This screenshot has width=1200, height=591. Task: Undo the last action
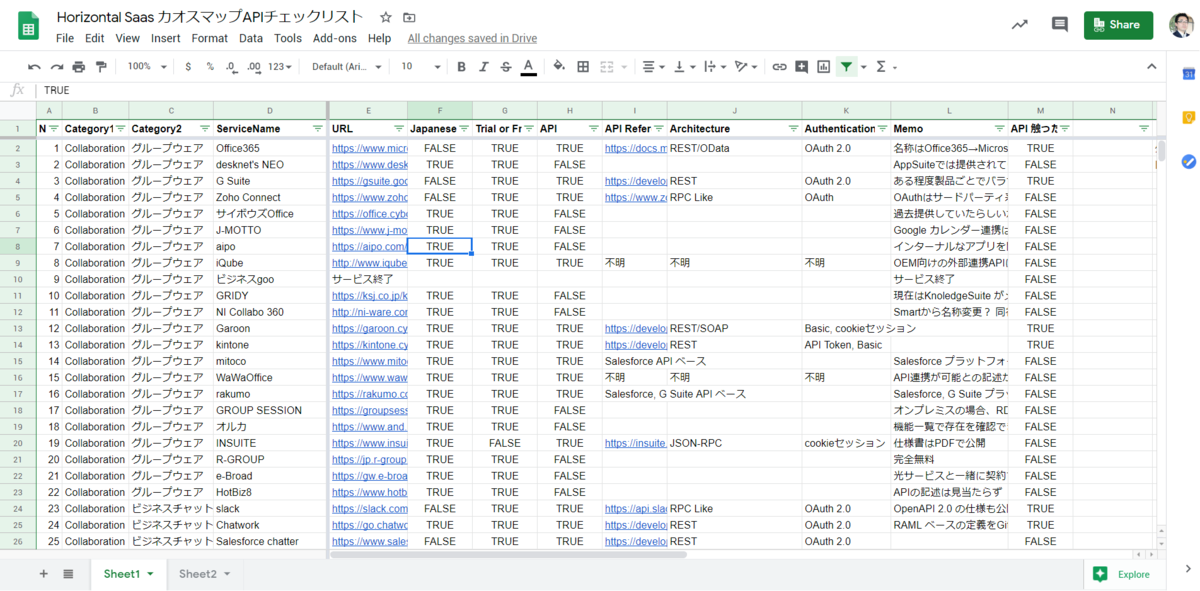[34, 67]
